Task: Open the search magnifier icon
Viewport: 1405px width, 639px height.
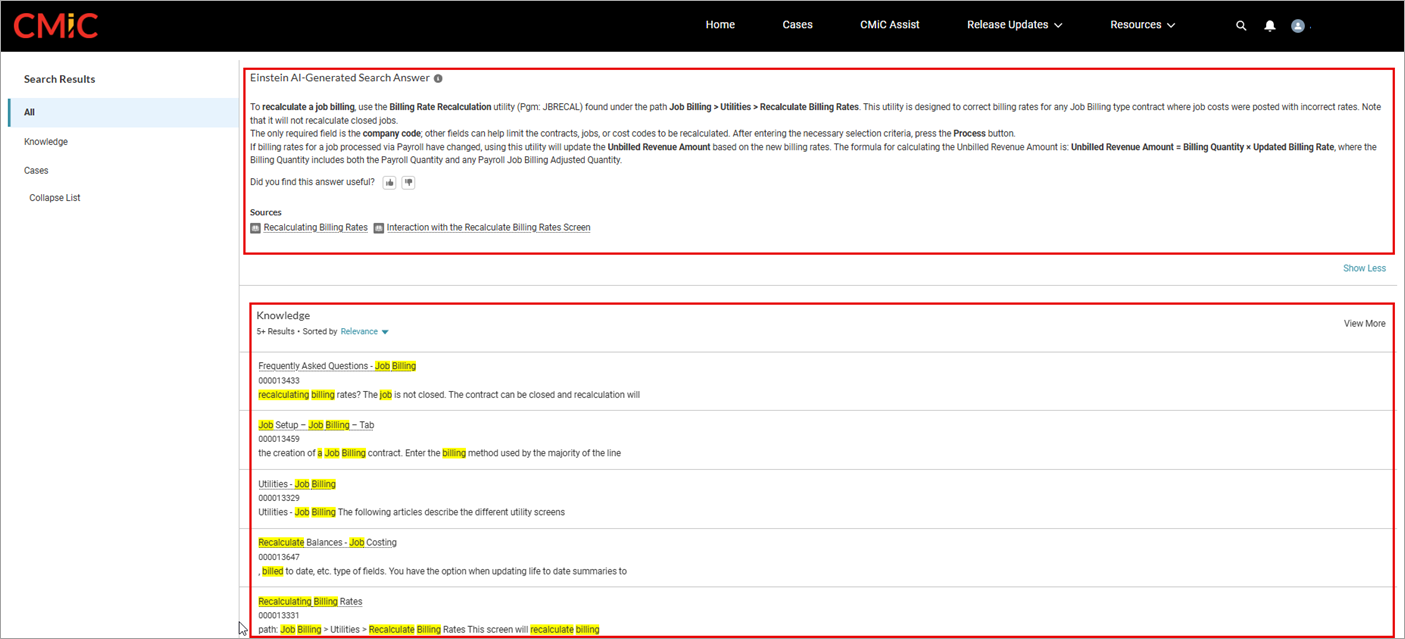Action: tap(1241, 26)
